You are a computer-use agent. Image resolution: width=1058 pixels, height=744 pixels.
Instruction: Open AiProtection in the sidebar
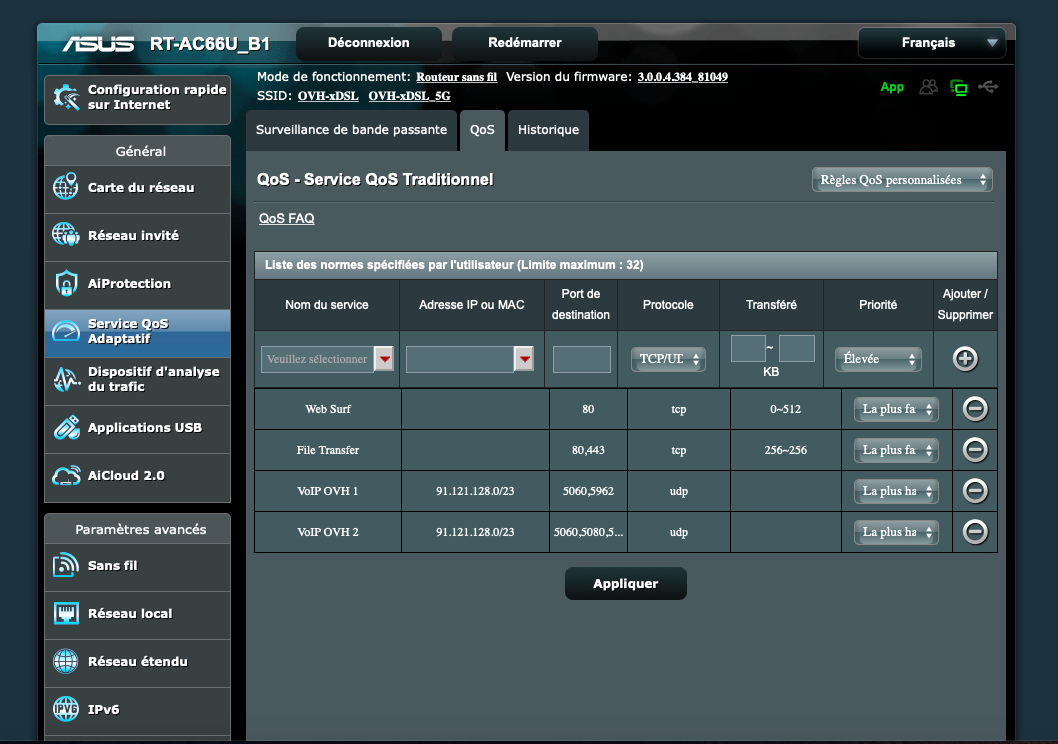129,284
